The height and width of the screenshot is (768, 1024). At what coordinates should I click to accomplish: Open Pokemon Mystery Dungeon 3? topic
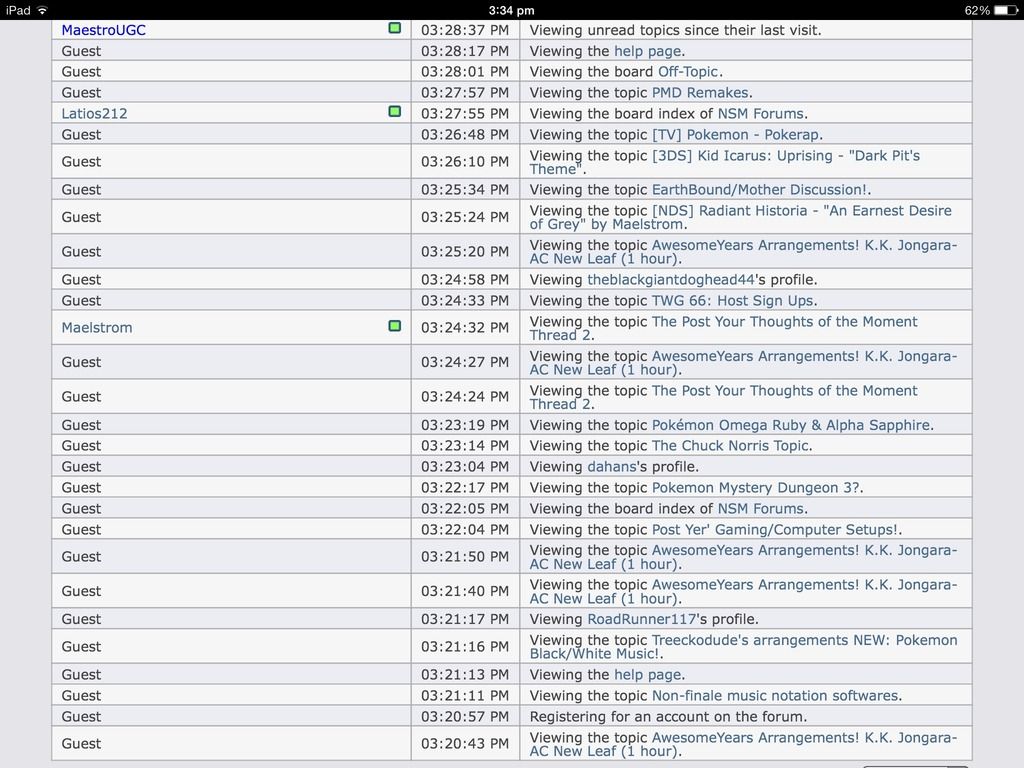click(756, 488)
